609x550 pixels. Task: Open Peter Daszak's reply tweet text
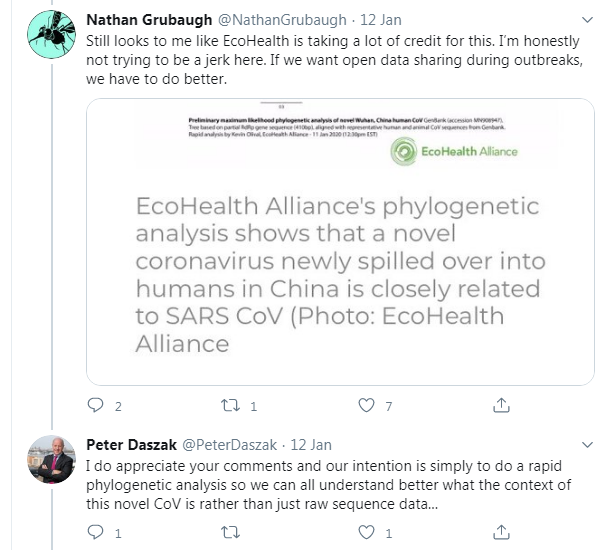[330, 483]
